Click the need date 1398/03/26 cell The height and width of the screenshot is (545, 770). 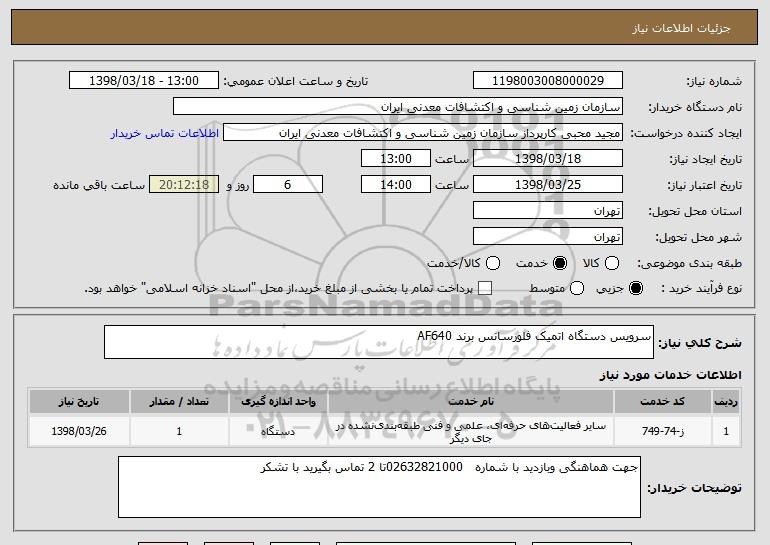click(79, 431)
